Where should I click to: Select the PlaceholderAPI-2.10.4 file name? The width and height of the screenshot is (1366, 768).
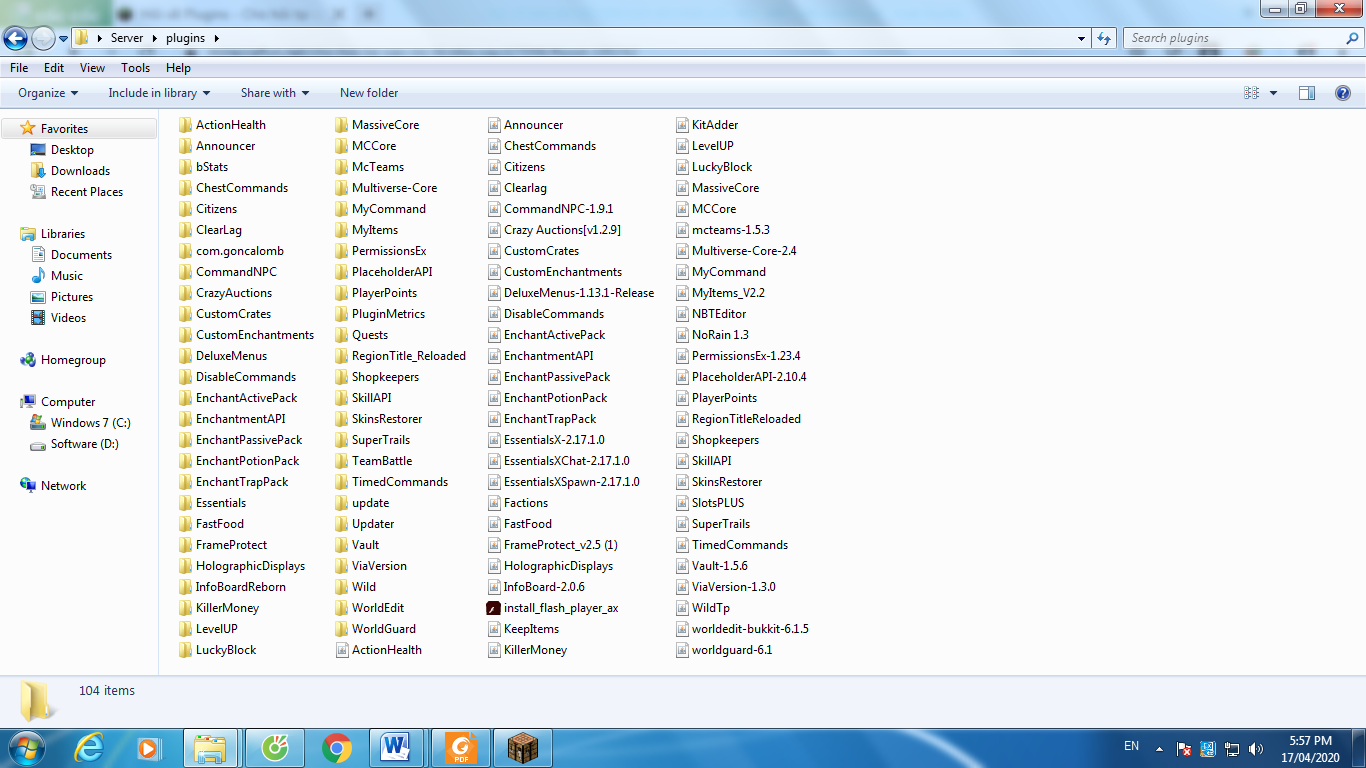749,377
